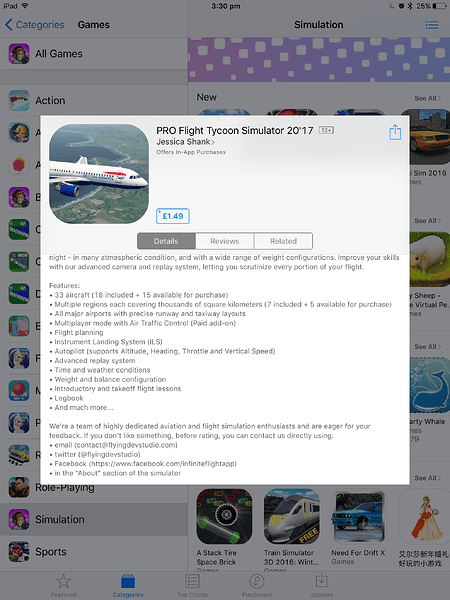Expand See All for New section
Viewport: 450px width, 600px height.
coord(427,98)
